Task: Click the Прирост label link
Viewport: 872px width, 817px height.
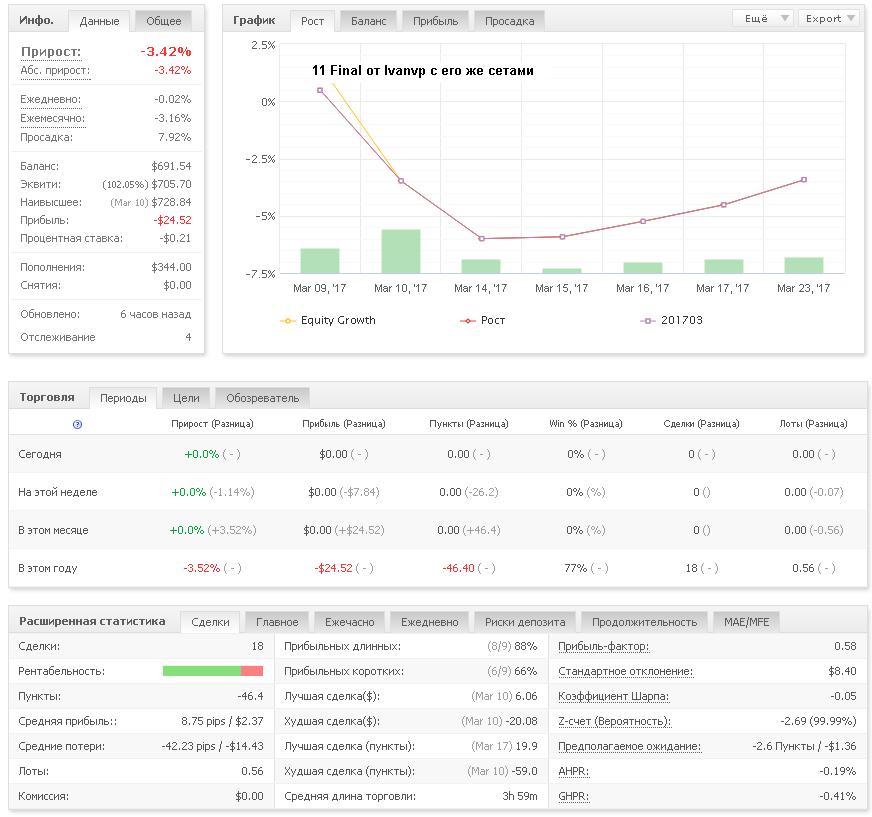Action: (x=51, y=52)
